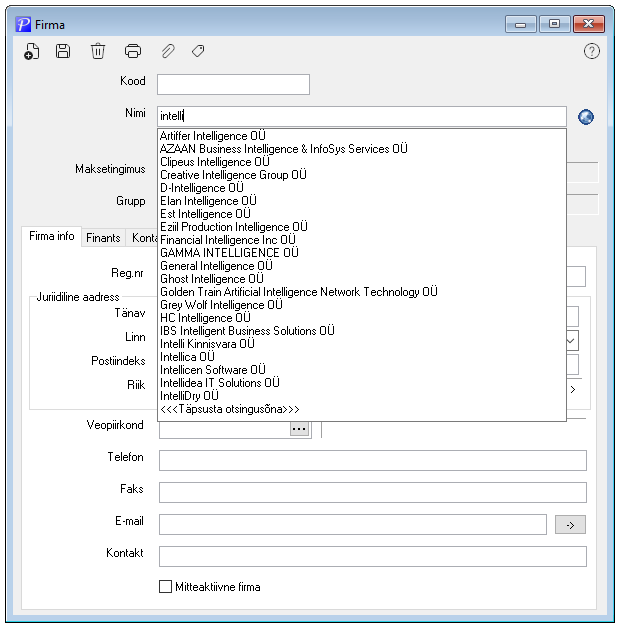Delete the record using trash icon
Viewport: 619px width, 627px height.
point(98,51)
